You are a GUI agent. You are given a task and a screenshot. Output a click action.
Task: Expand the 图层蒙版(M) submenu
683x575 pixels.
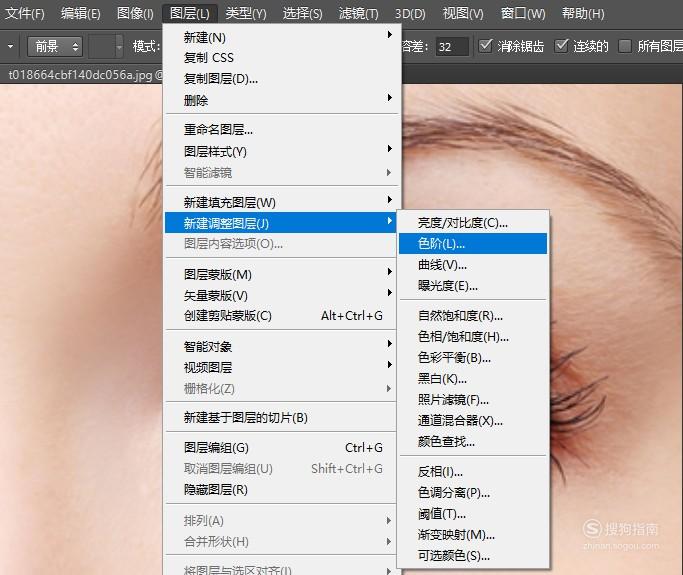pos(281,274)
